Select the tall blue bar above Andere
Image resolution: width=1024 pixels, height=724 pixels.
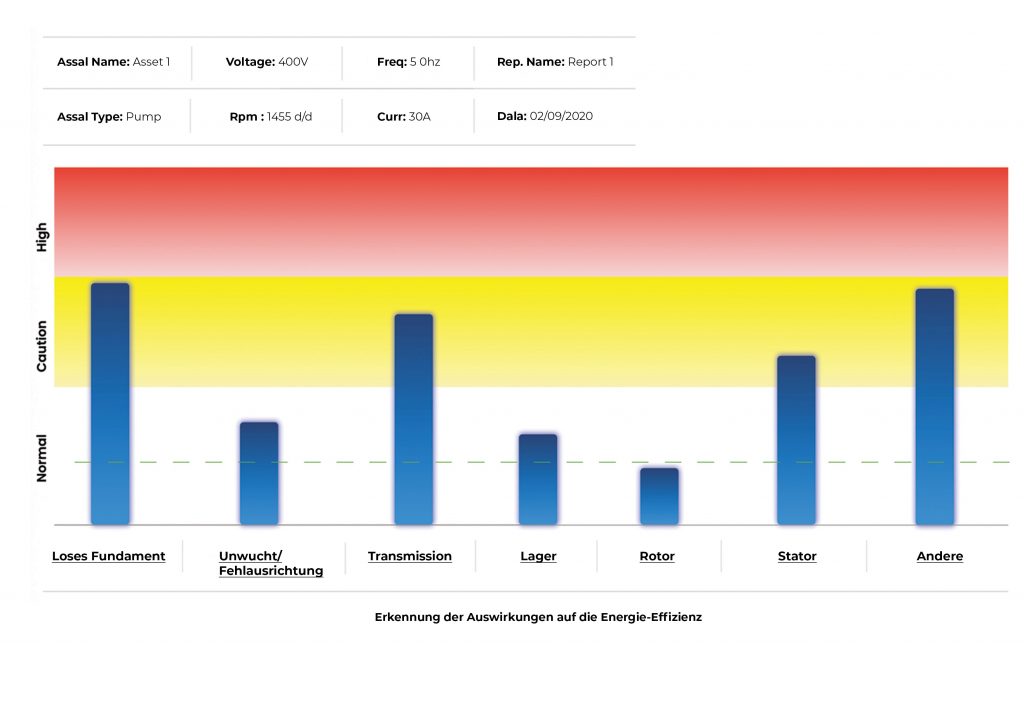point(935,406)
